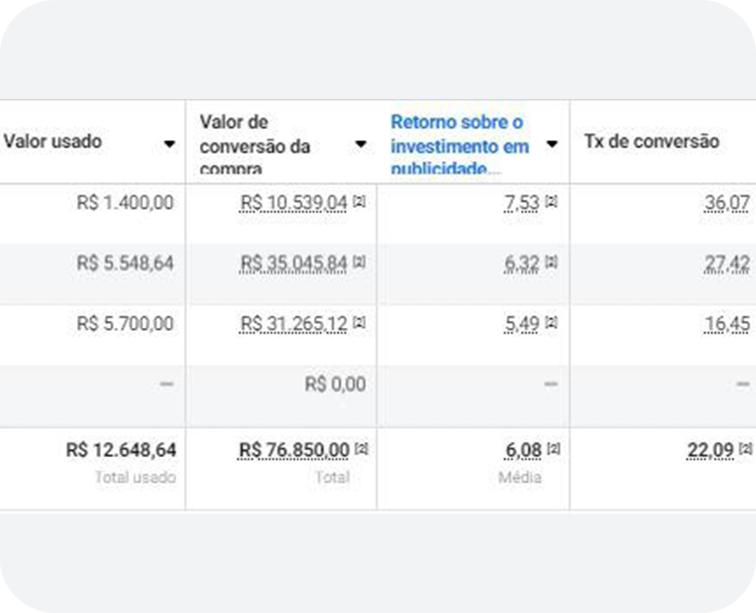
Task: Click the 36,07 conversion rate value
Action: (x=727, y=203)
